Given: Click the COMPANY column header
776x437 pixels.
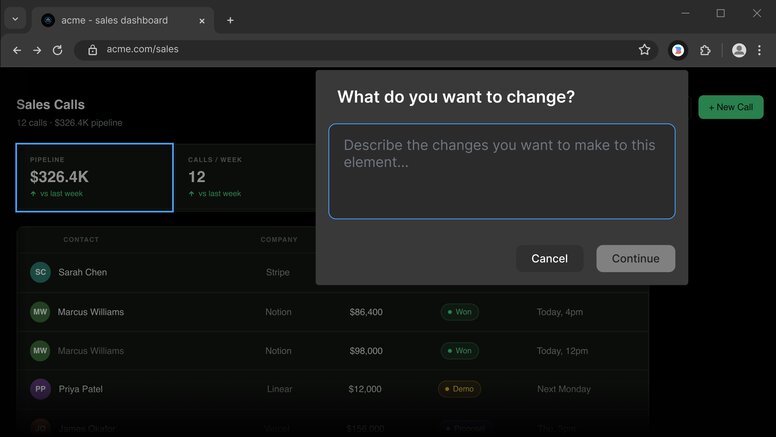Looking at the screenshot, I should (279, 240).
